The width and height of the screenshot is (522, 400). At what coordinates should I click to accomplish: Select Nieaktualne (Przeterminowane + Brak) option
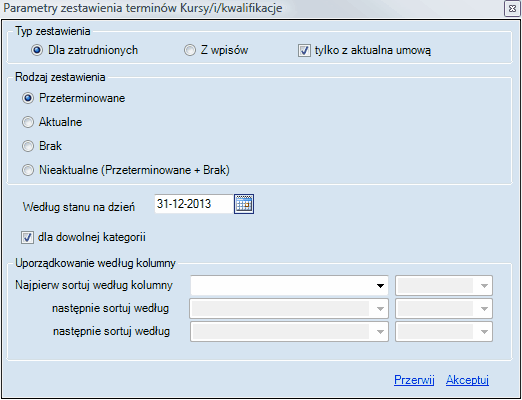pyautogui.click(x=126, y=170)
